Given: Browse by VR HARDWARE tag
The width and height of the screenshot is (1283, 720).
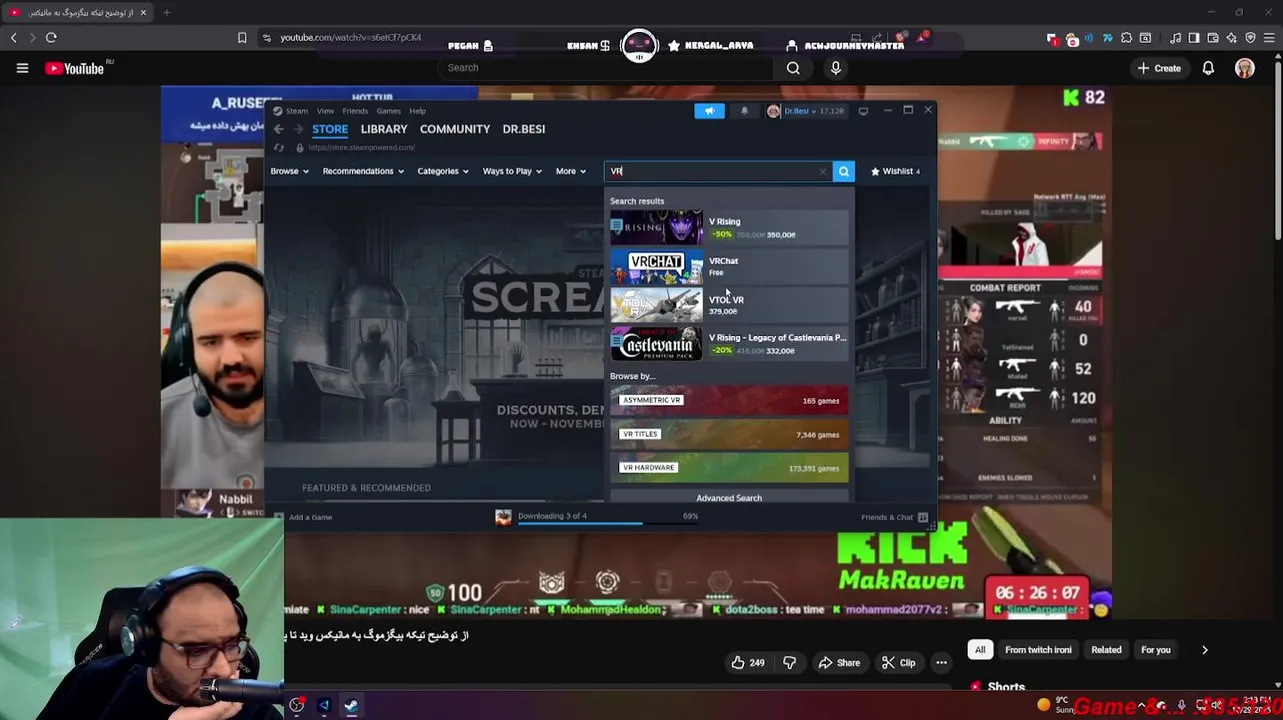Looking at the screenshot, I should tap(729, 468).
